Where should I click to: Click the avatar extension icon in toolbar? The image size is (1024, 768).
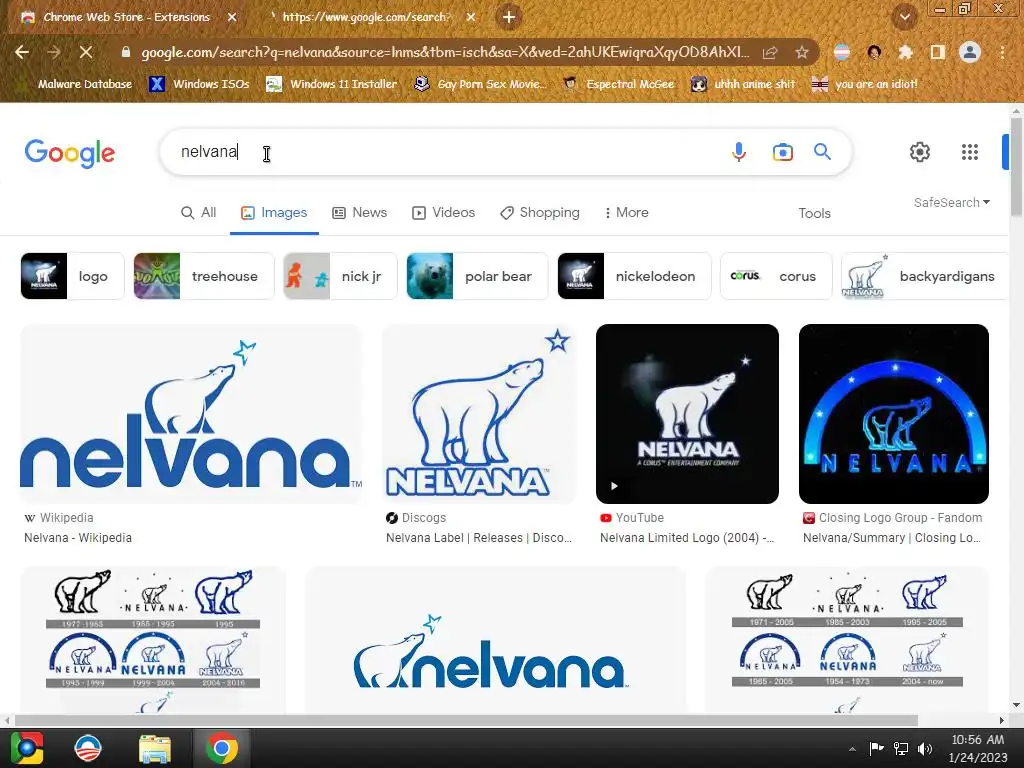coord(874,52)
